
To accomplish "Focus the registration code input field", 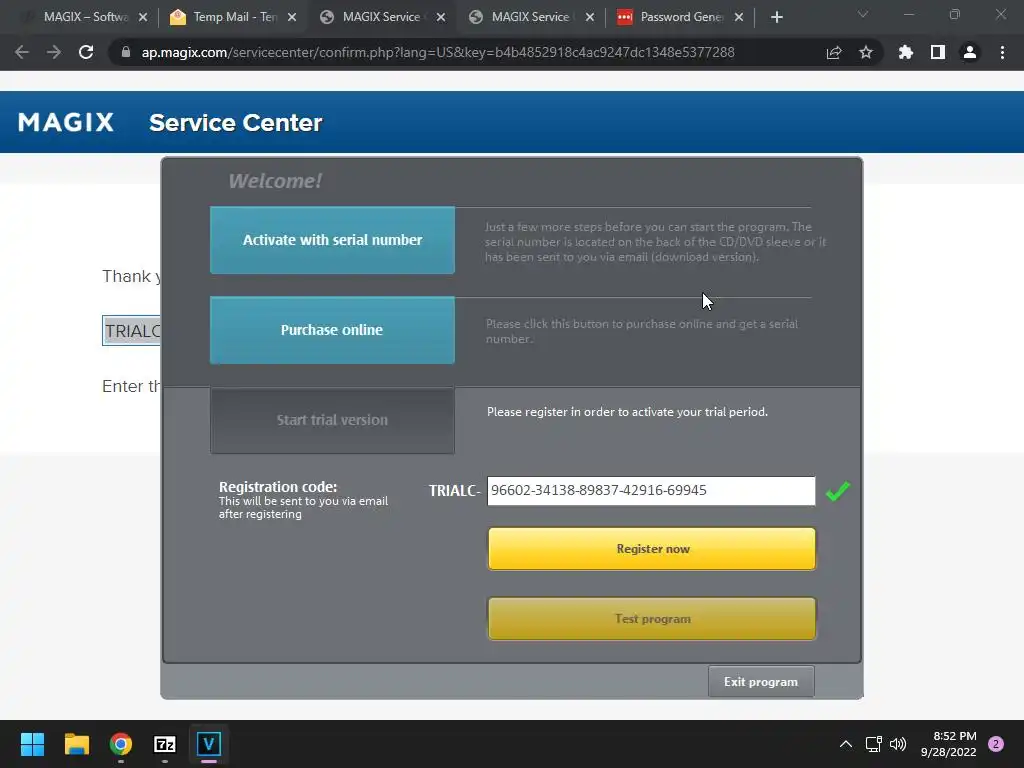I will tap(651, 490).
